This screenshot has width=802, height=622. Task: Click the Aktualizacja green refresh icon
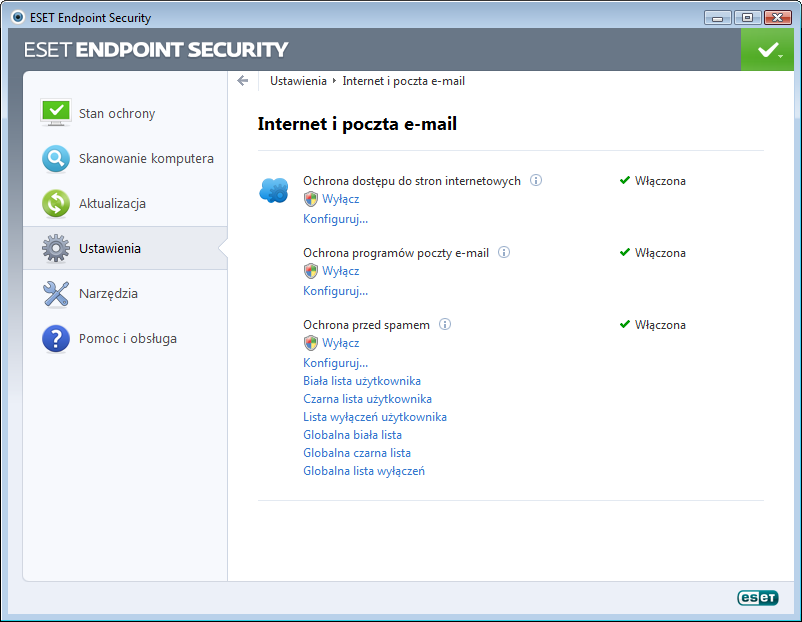coord(56,204)
